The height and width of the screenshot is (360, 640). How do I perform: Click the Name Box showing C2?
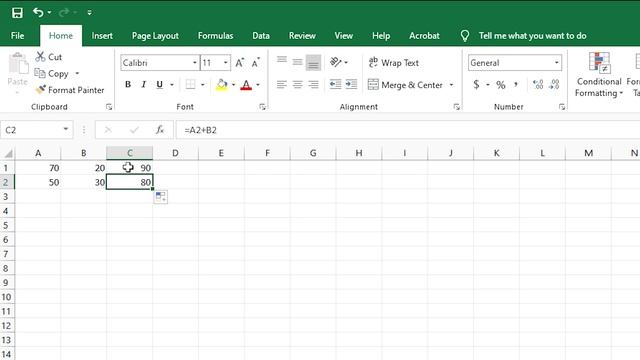tap(36, 130)
